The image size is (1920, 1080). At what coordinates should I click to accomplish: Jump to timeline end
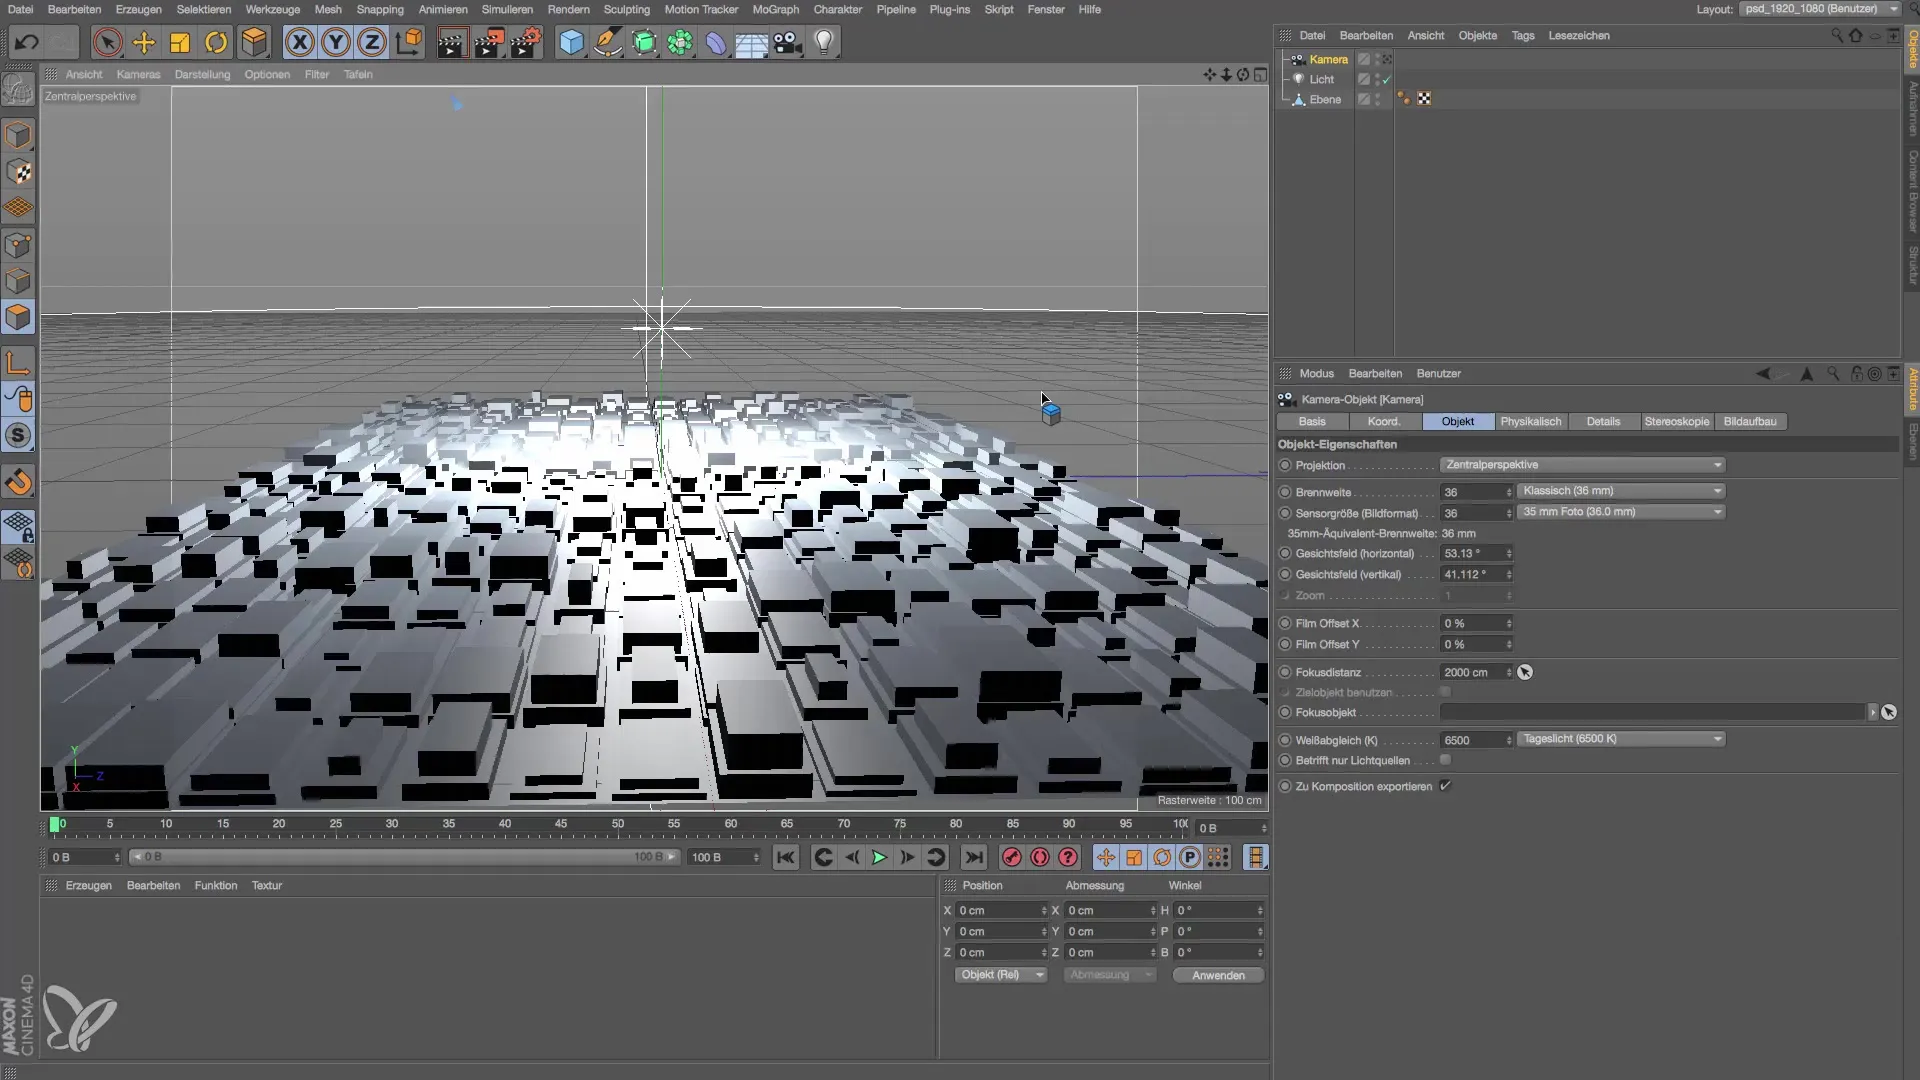[x=973, y=857]
